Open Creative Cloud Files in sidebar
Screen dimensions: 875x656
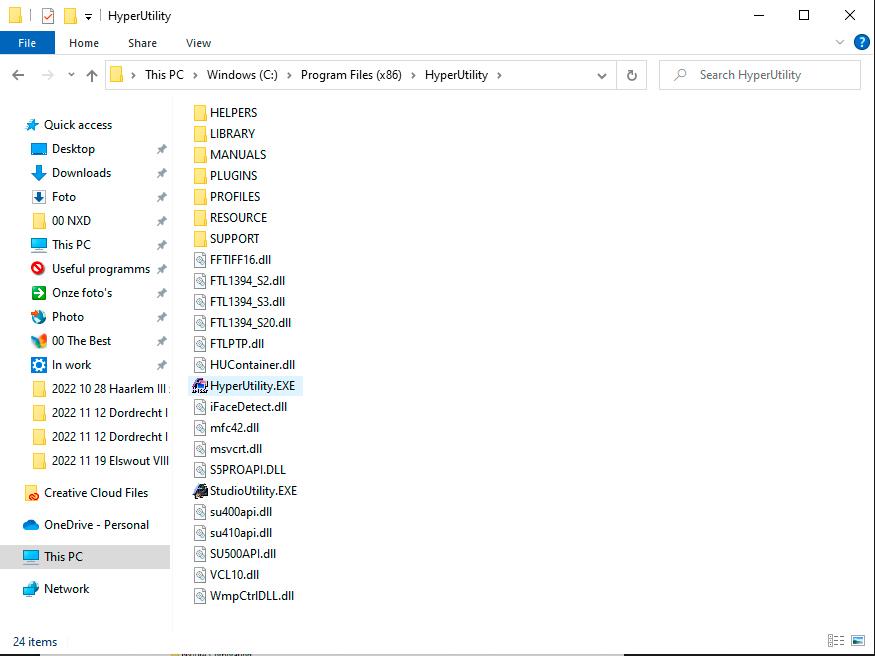96,493
